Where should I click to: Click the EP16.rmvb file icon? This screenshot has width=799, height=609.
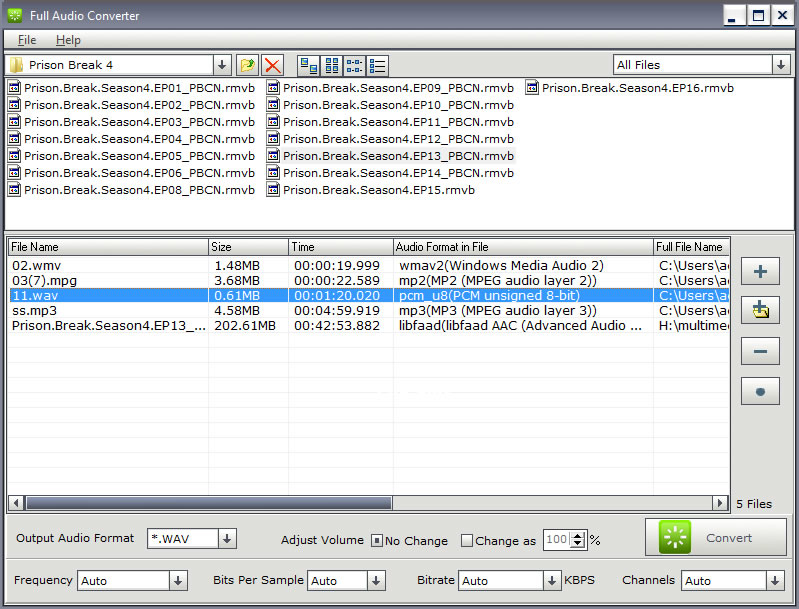532,88
